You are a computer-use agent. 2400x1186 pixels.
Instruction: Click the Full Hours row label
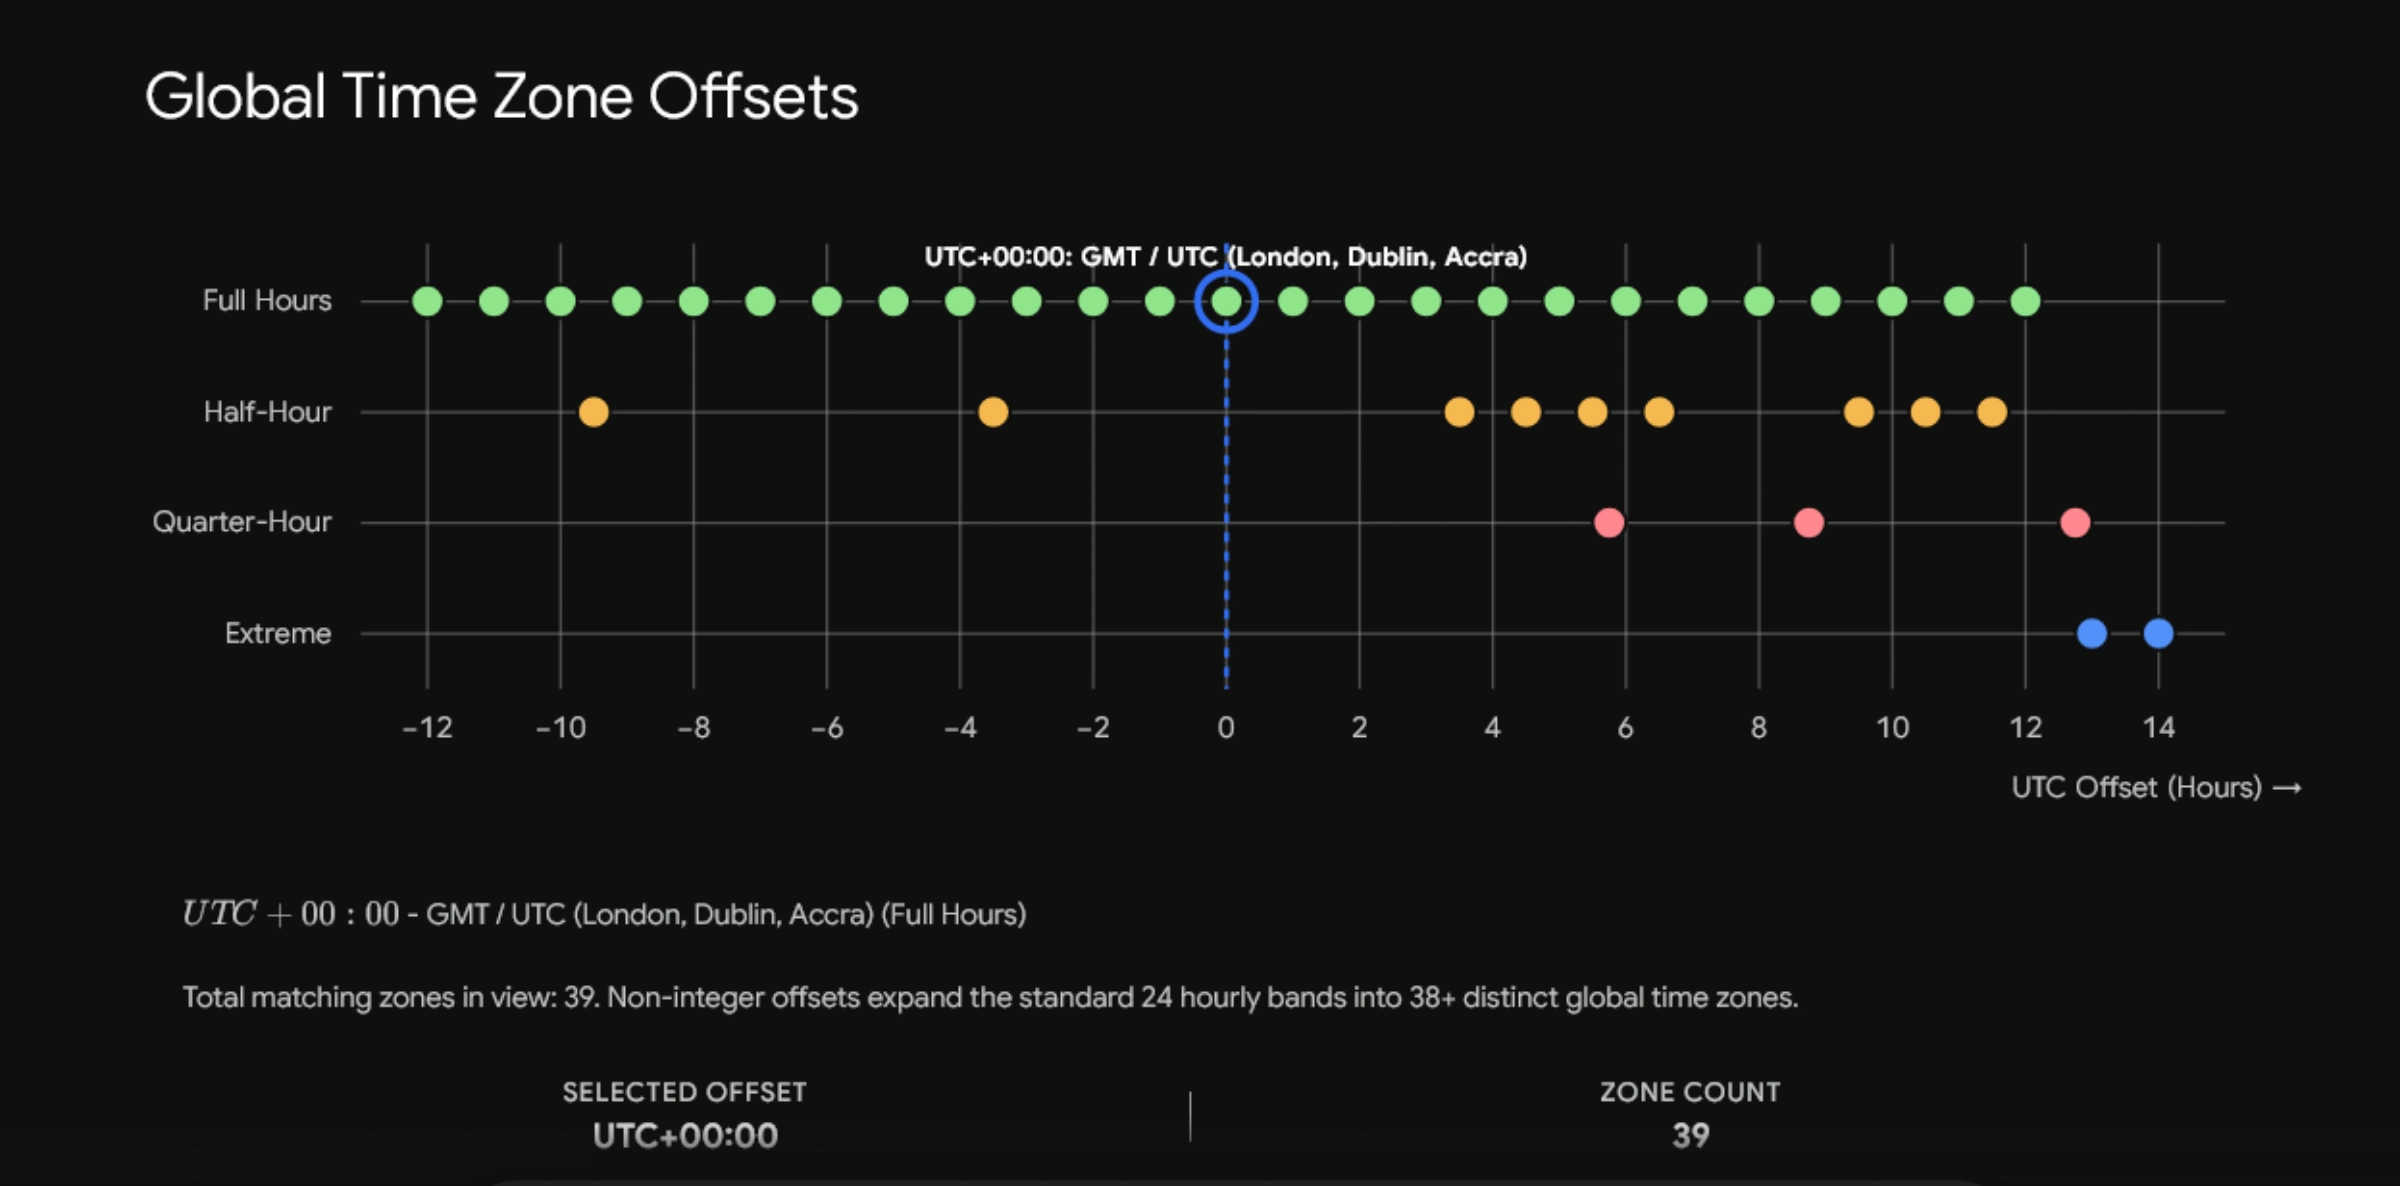tap(267, 301)
